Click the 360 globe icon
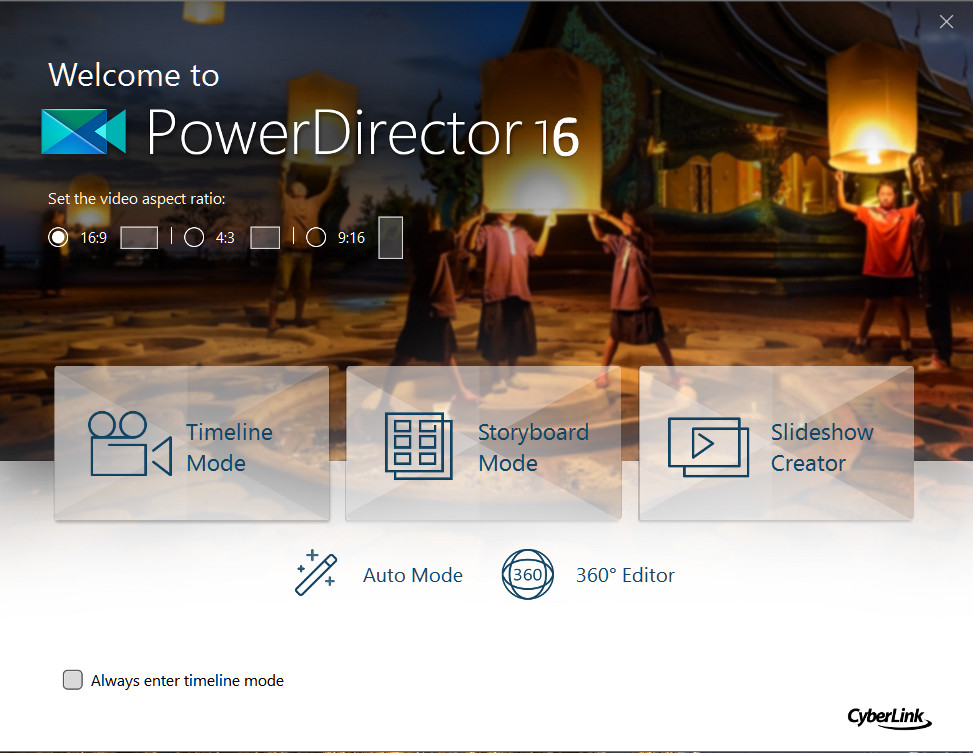 (x=527, y=575)
